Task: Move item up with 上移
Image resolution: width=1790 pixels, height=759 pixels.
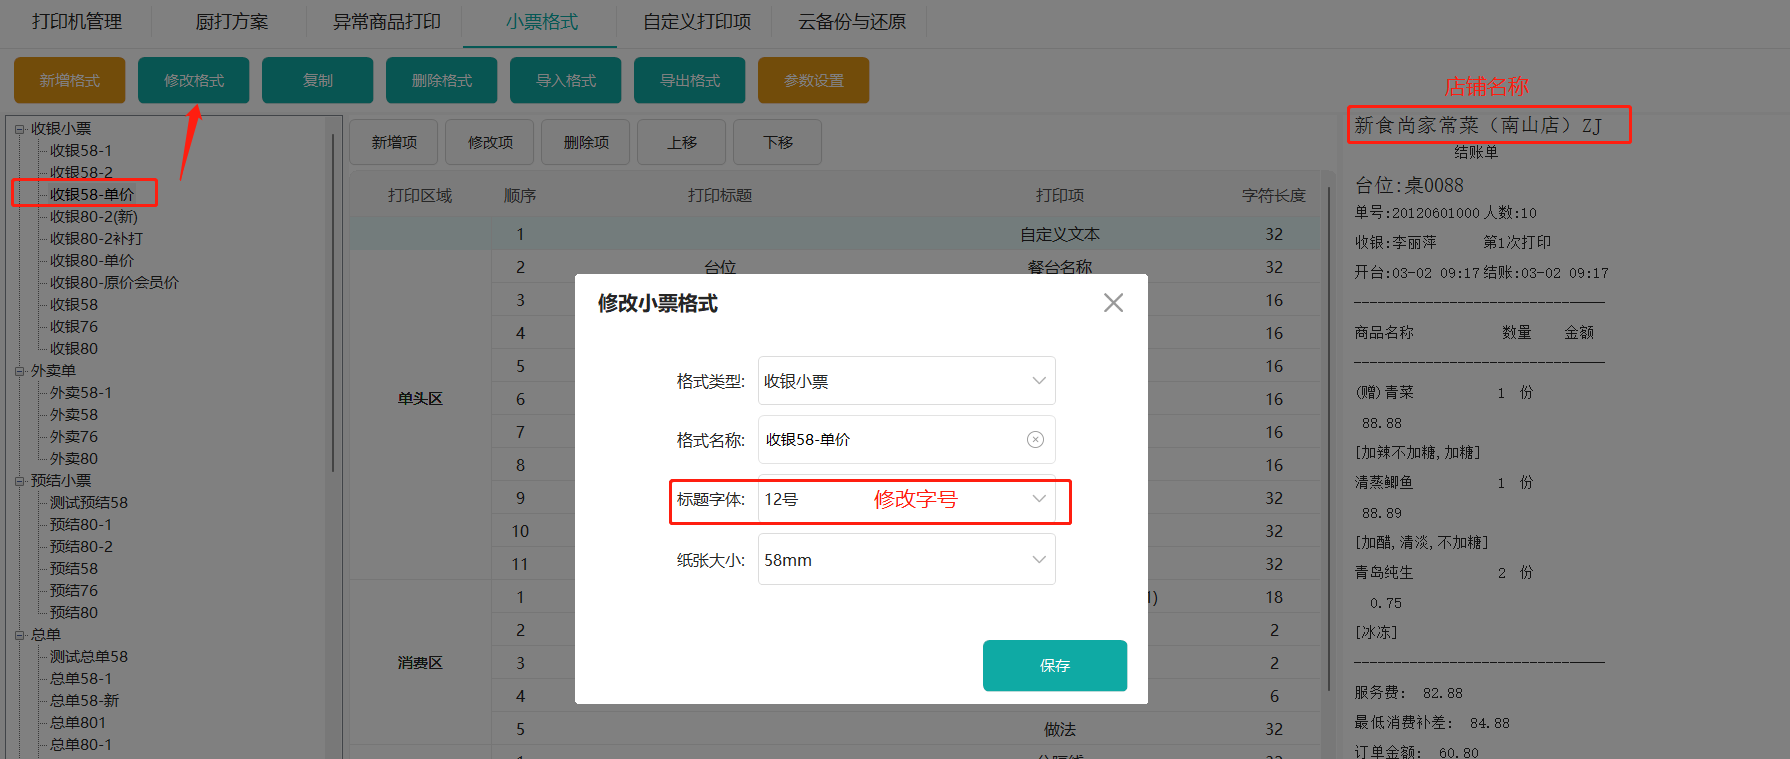Action: (682, 143)
